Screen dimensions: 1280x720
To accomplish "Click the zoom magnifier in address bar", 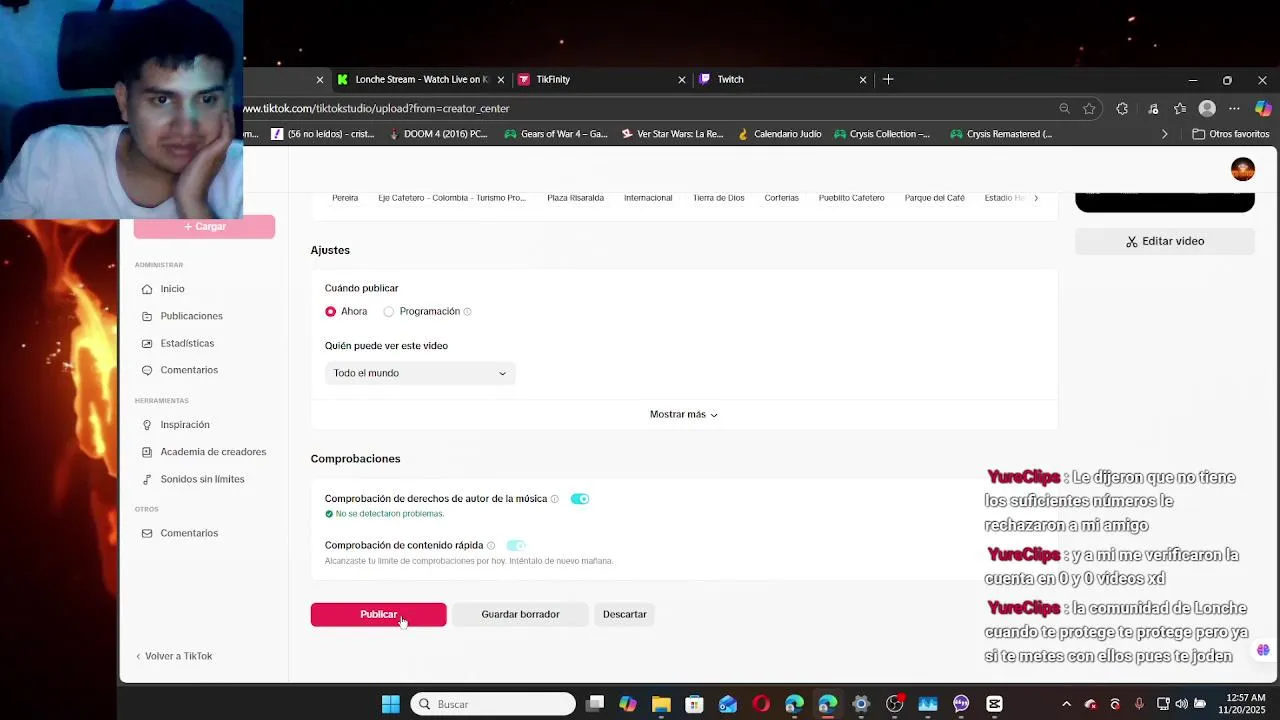I will (1064, 108).
